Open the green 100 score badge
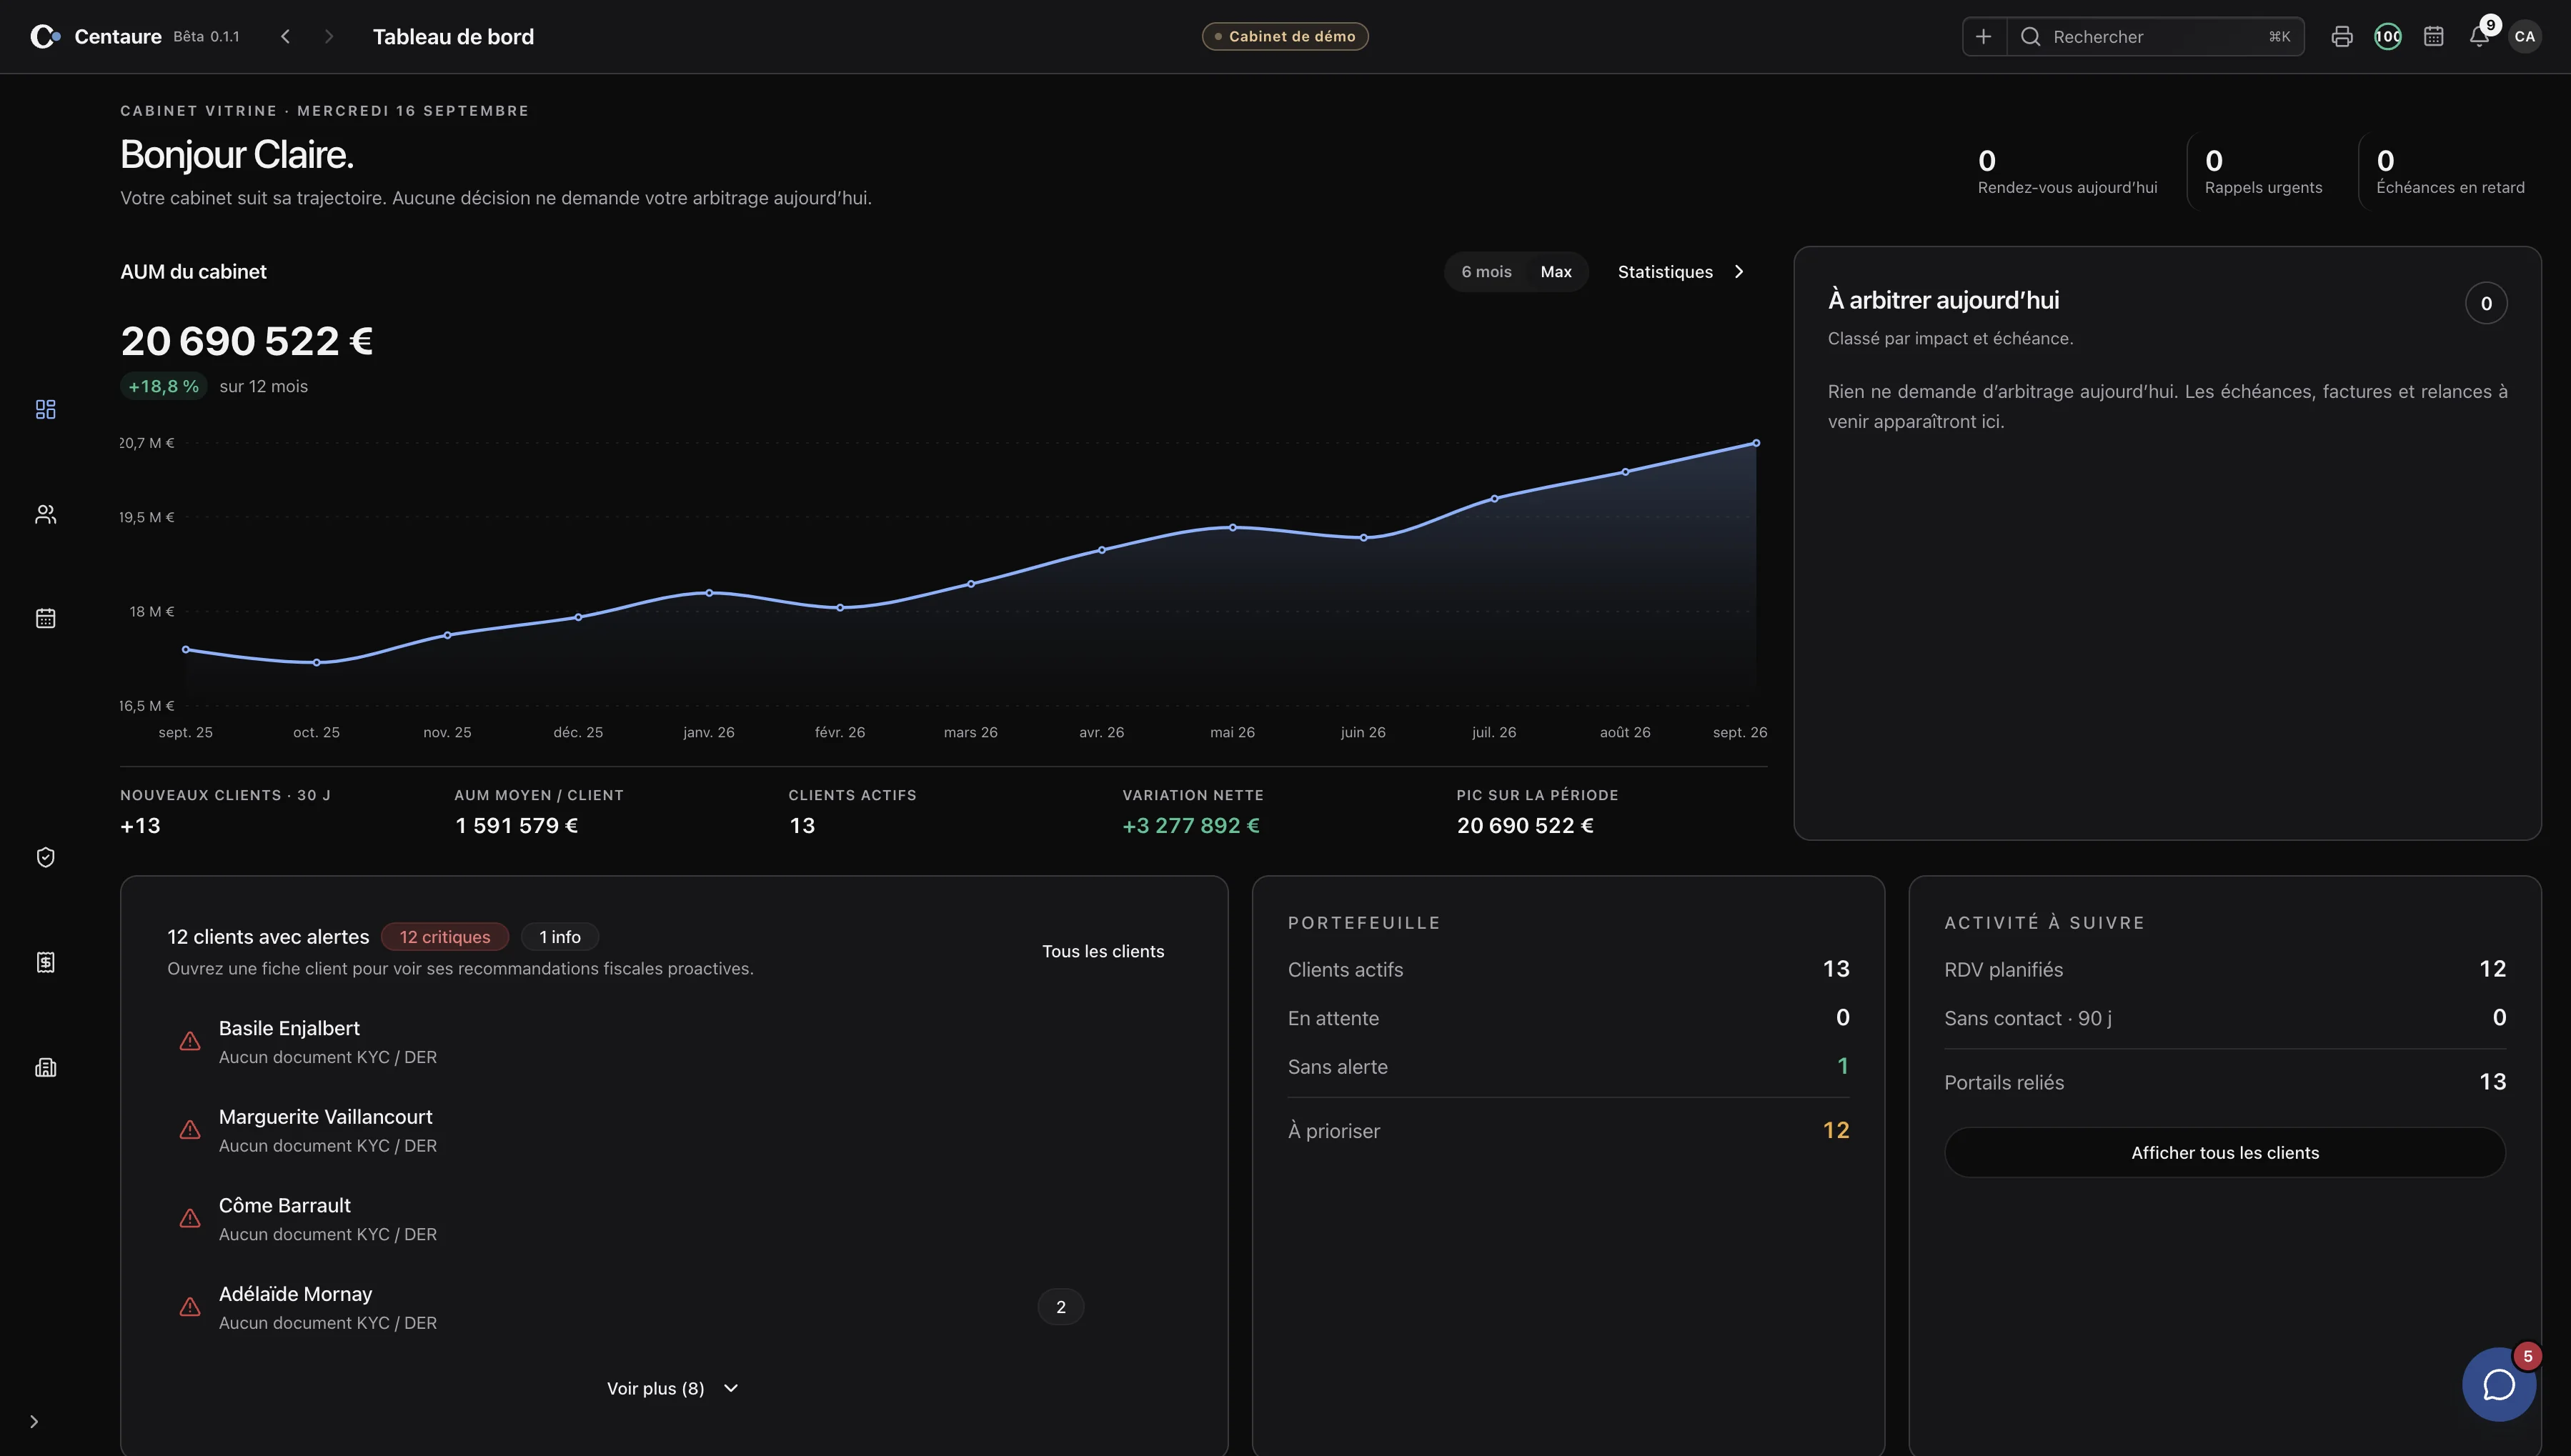Screen dimensions: 2571x1456 pyautogui.click(x=2388, y=36)
